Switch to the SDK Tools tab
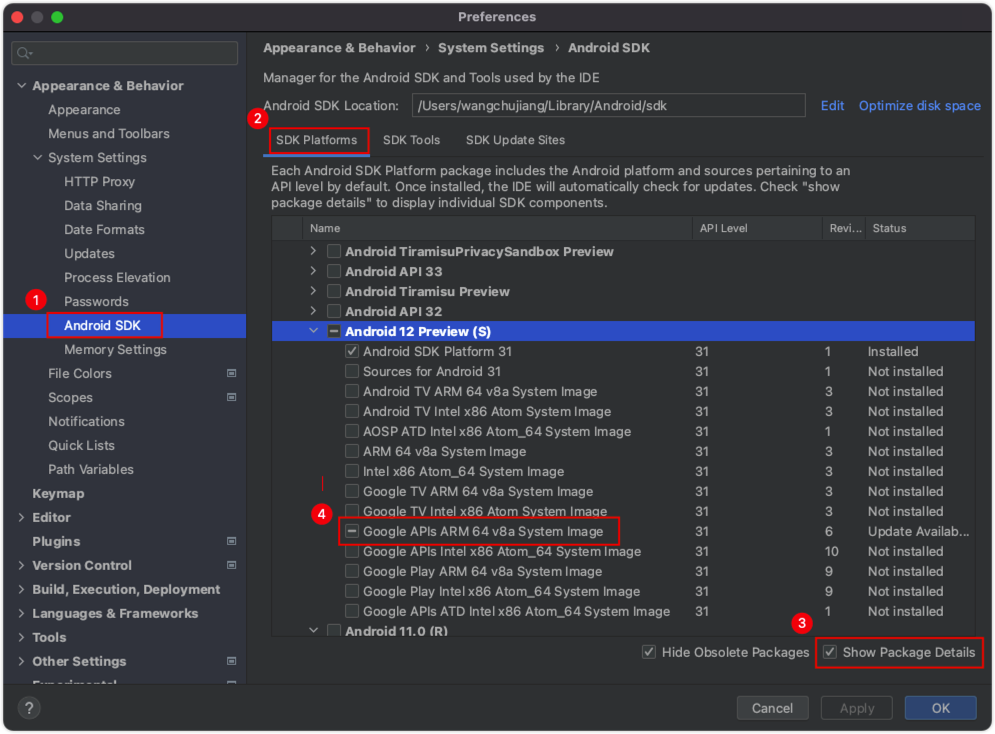The width and height of the screenshot is (995, 734). (x=411, y=140)
